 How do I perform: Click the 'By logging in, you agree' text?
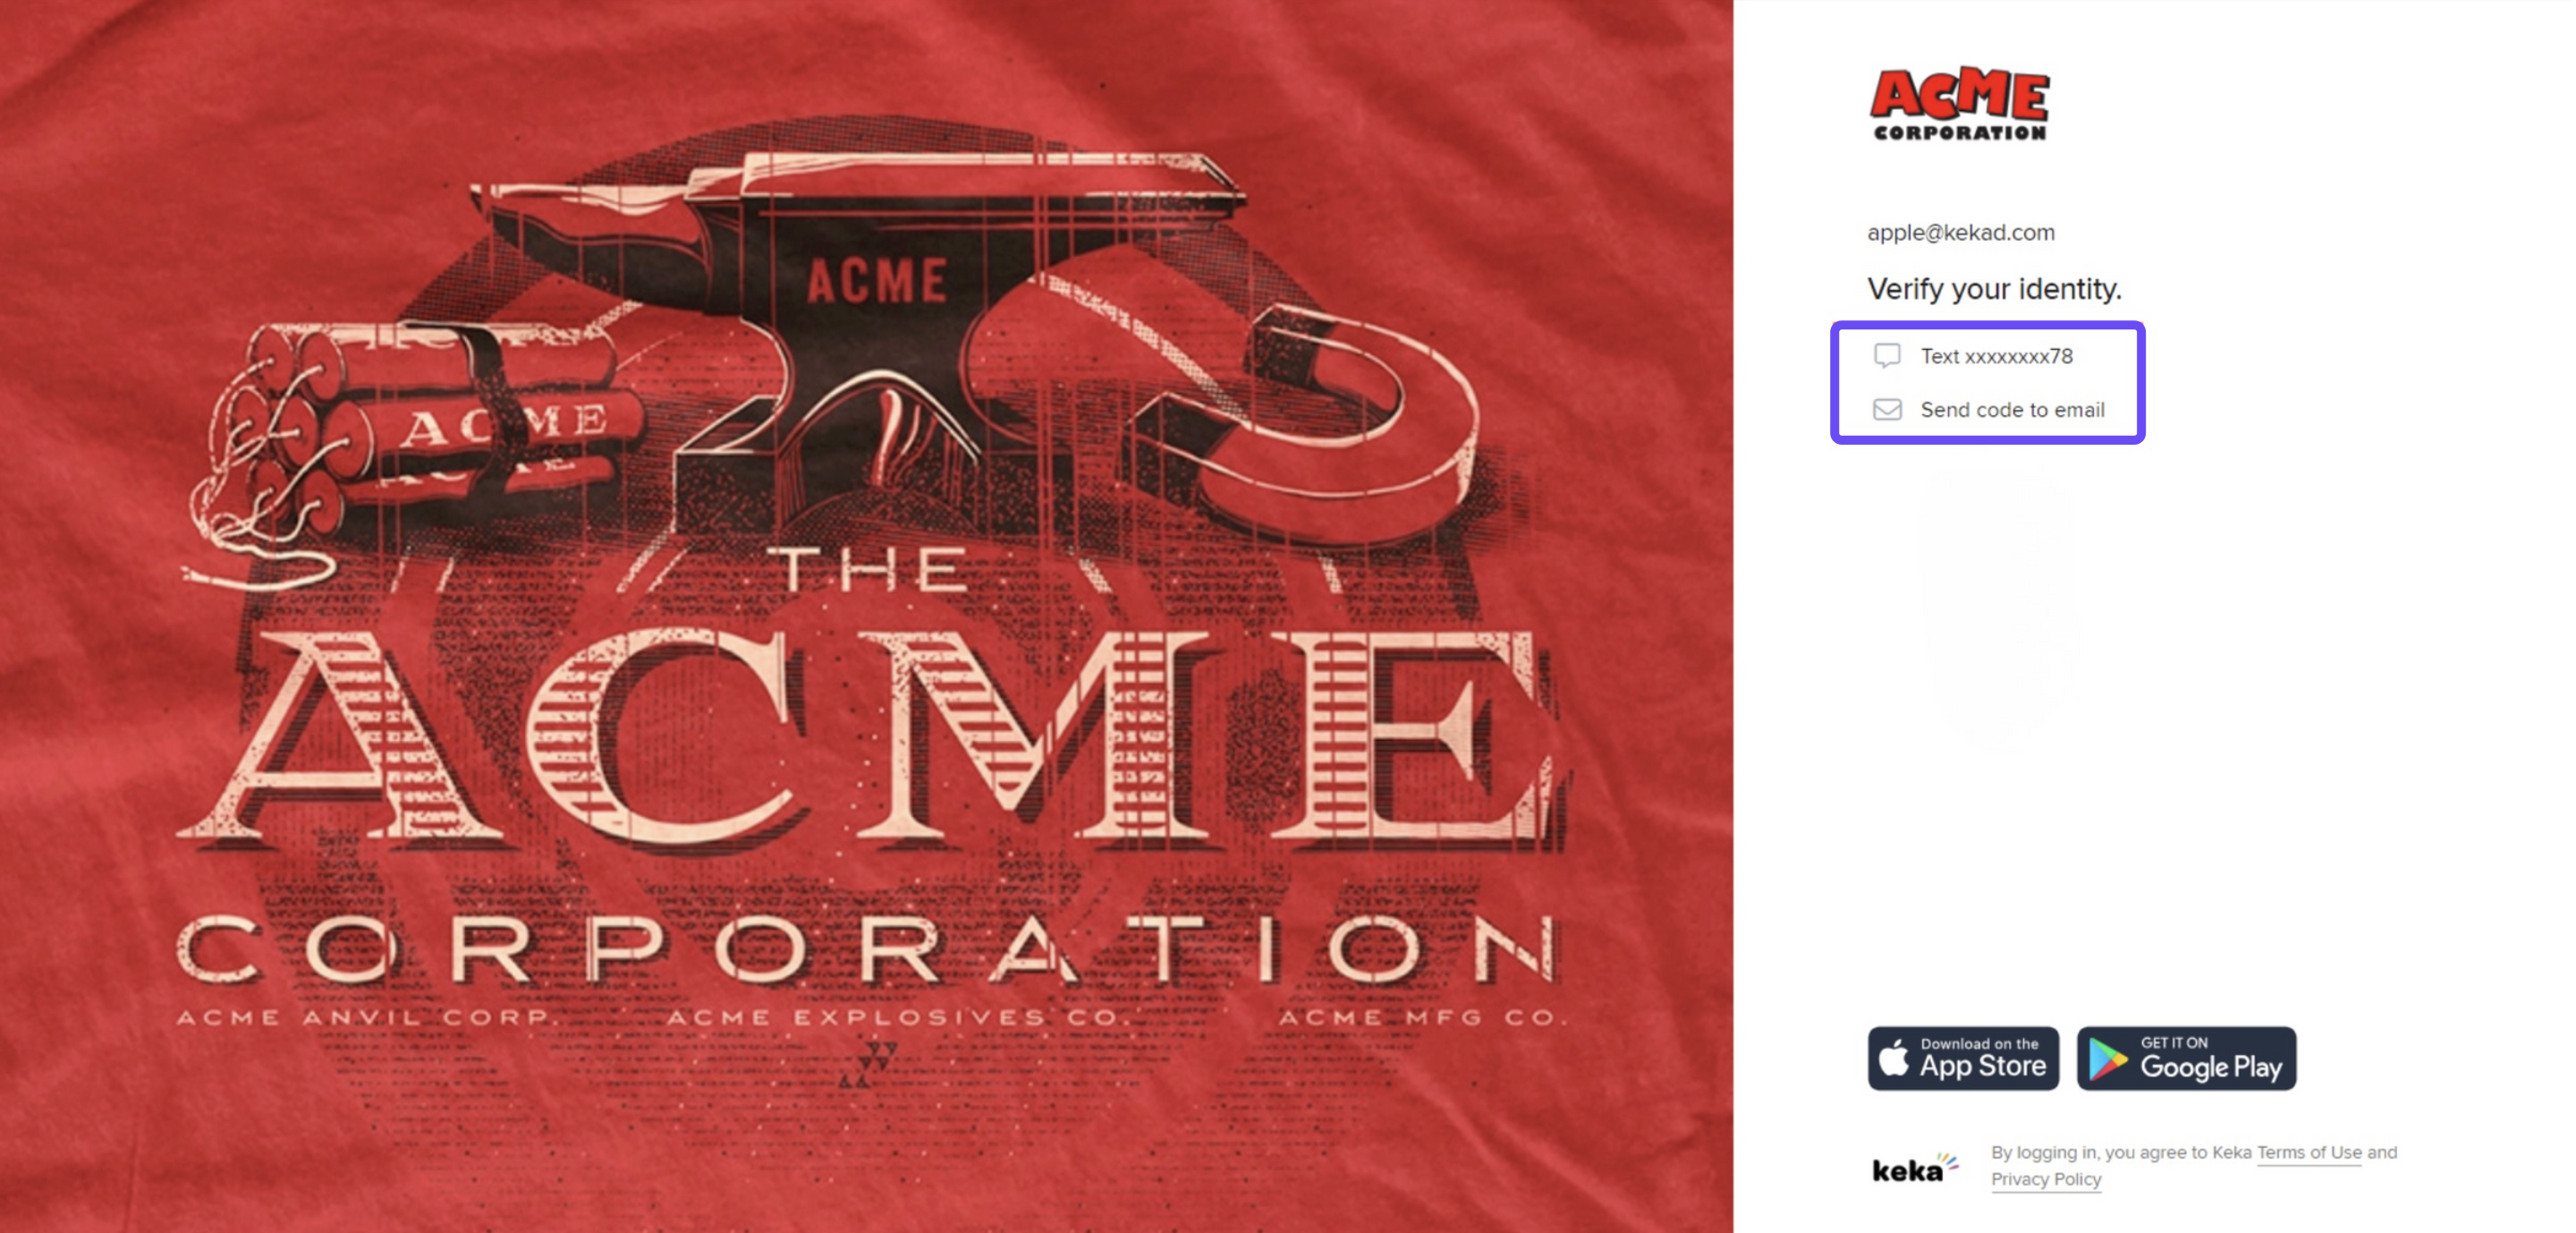pyautogui.click(x=2120, y=1152)
